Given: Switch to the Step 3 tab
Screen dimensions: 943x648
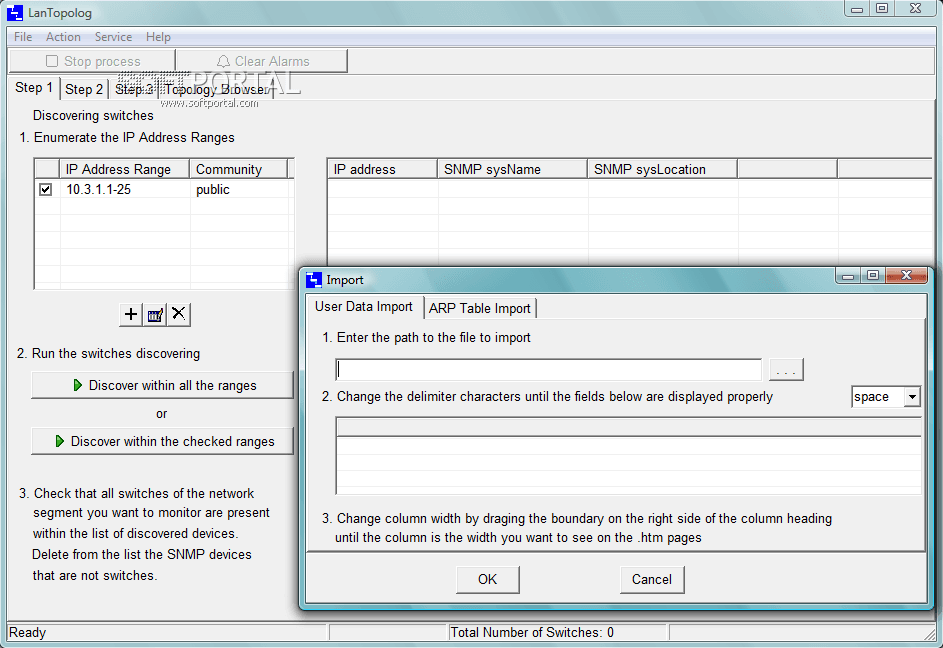Looking at the screenshot, I should (134, 89).
